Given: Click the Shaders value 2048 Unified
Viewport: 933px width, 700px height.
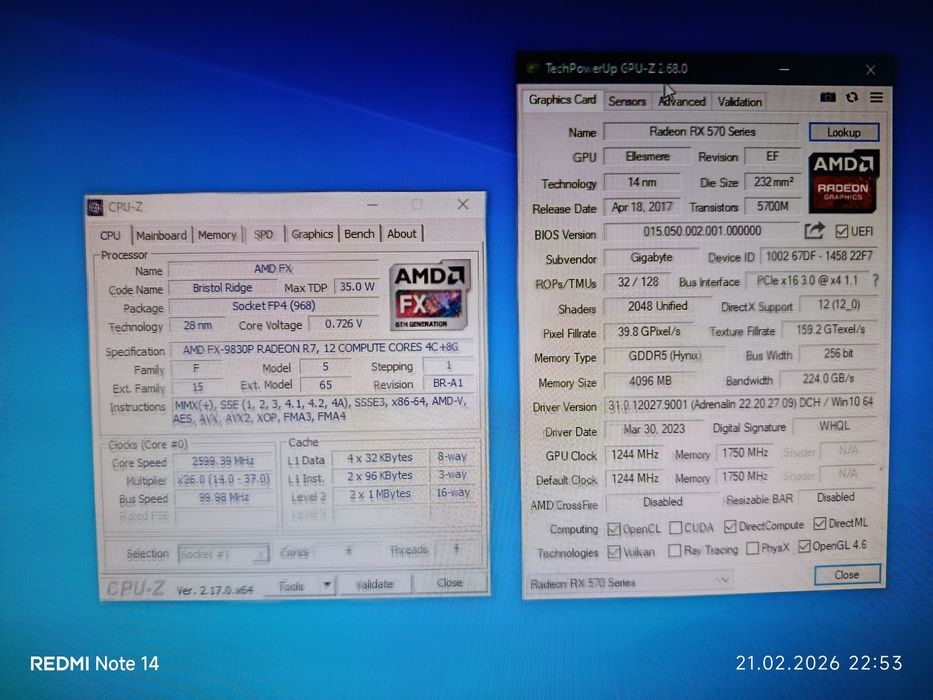Looking at the screenshot, I should (658, 306).
